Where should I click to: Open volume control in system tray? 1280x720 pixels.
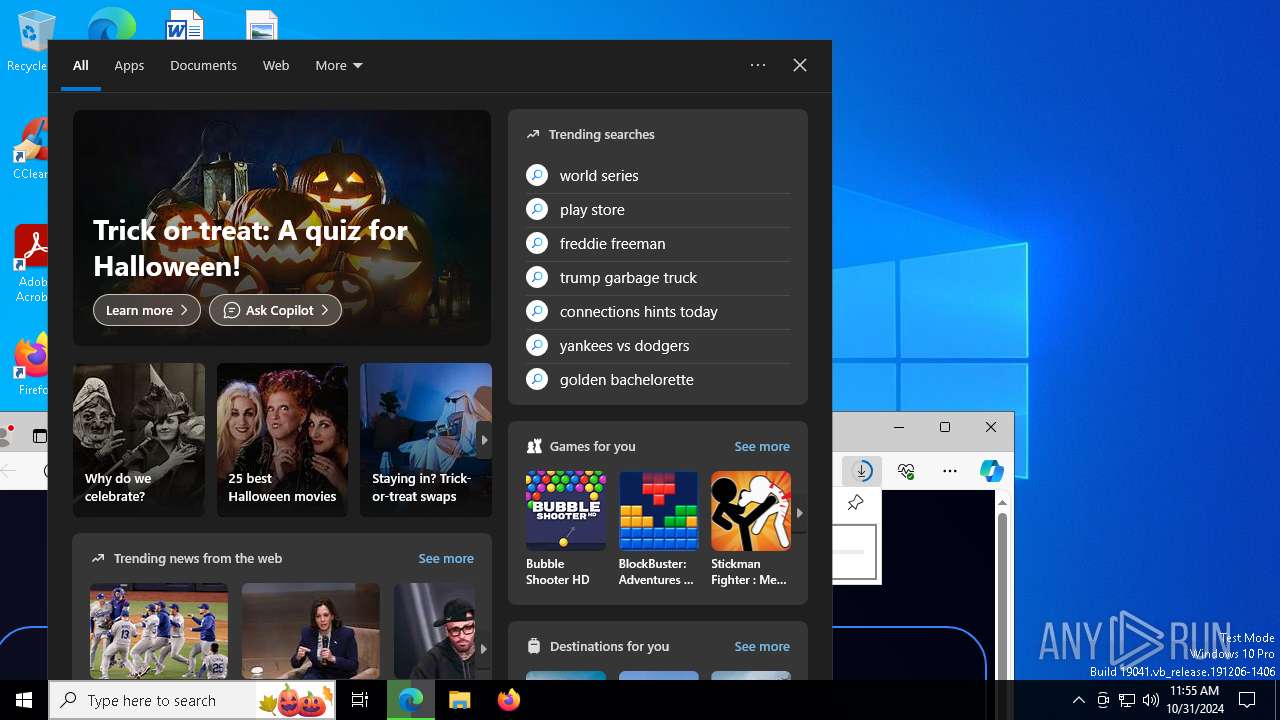pos(1151,700)
